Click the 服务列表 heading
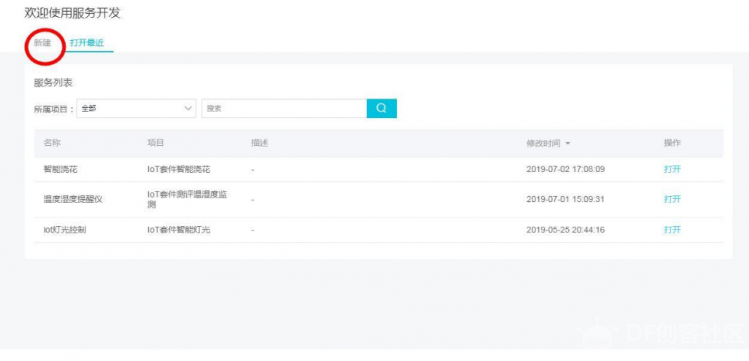The width and height of the screenshot is (749, 361). pos(53,83)
